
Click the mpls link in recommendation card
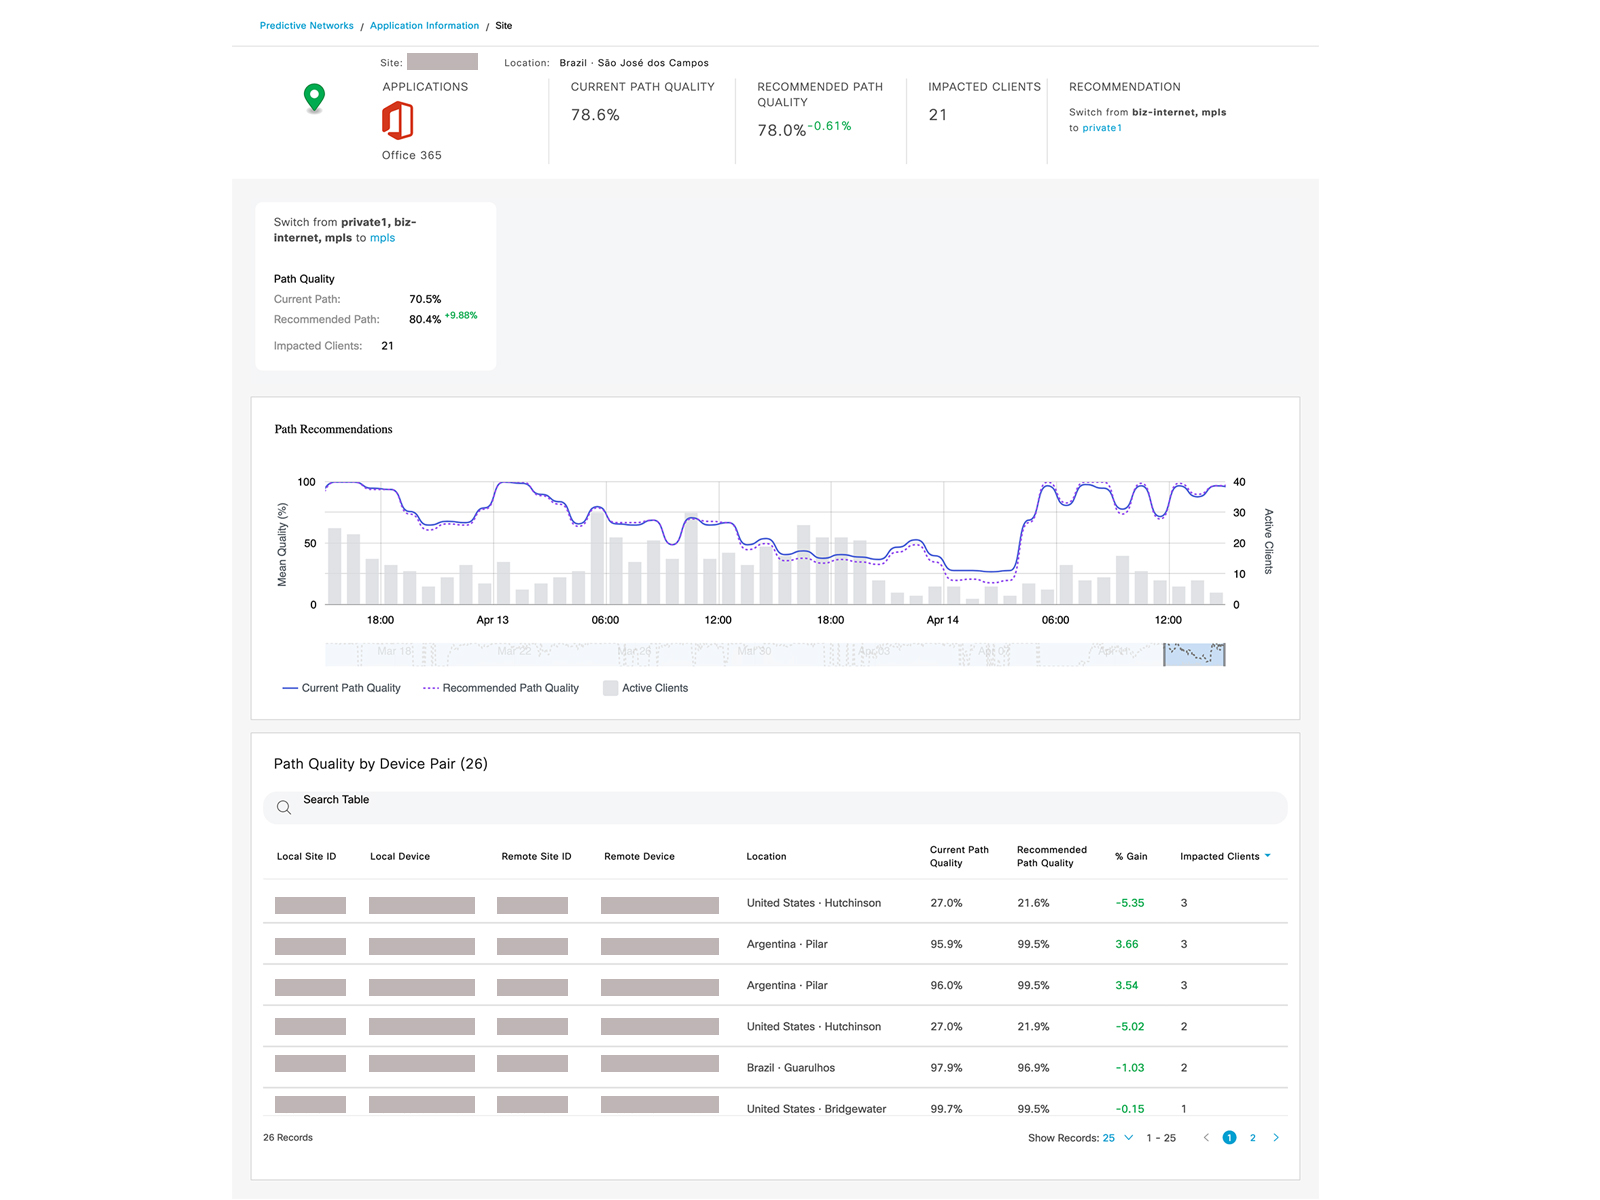pos(382,238)
